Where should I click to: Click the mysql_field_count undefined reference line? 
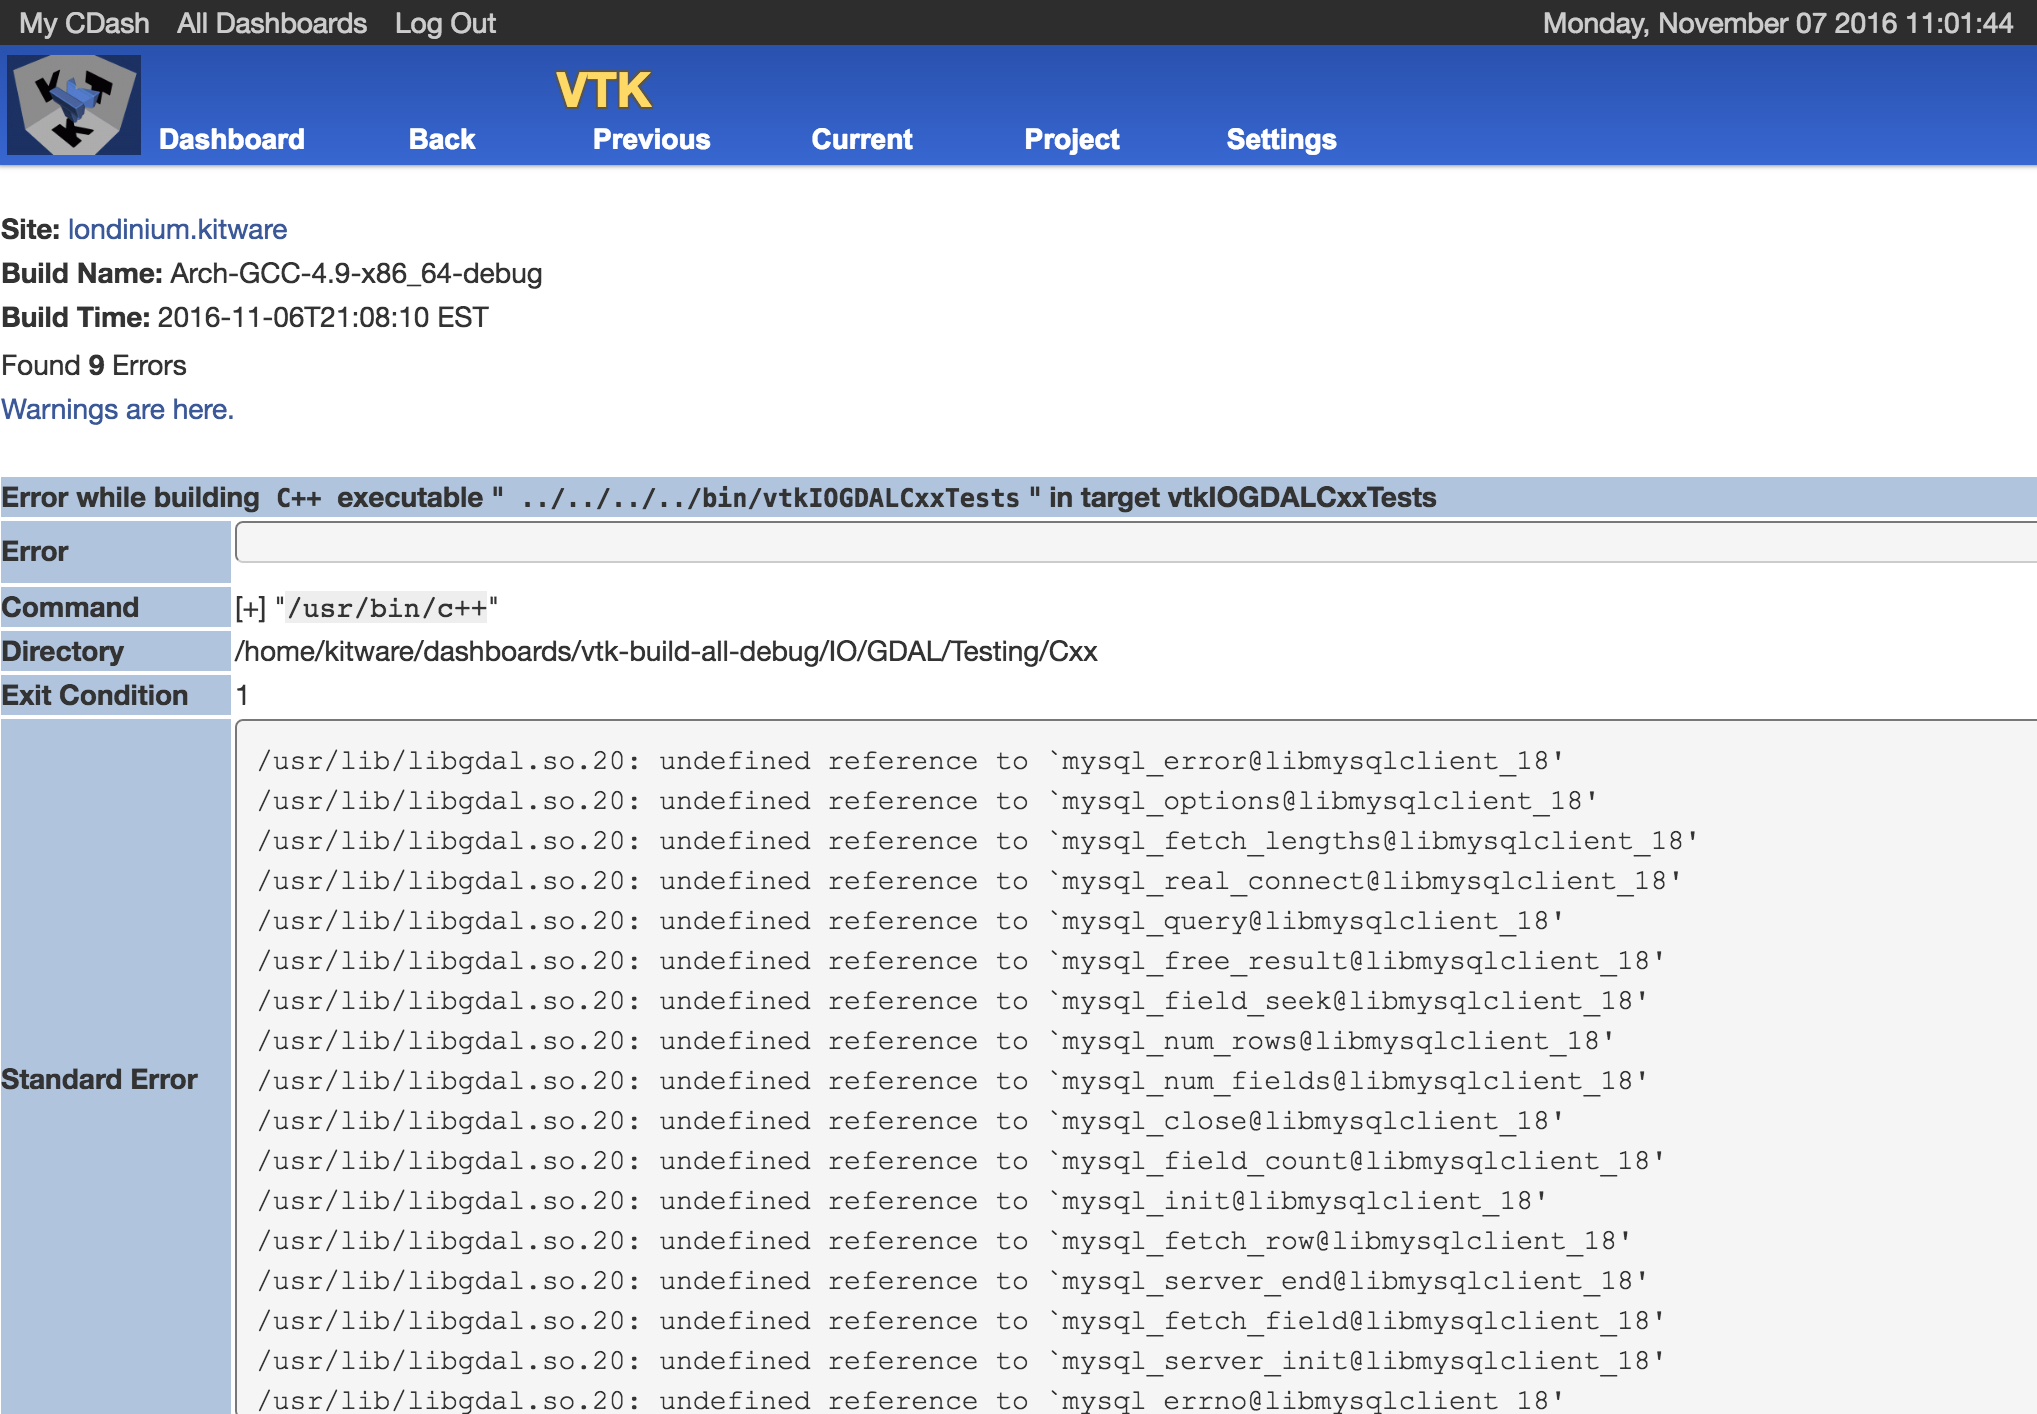[x=960, y=1161]
